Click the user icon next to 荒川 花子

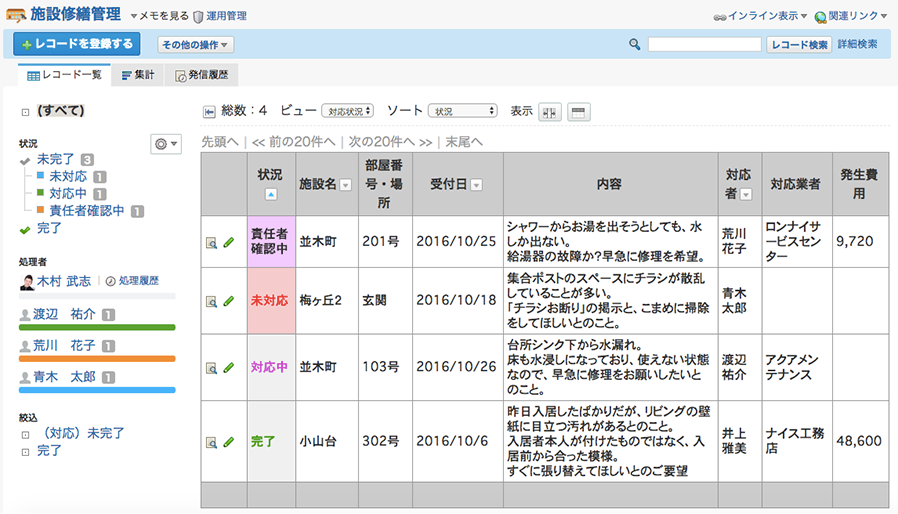click(25, 346)
